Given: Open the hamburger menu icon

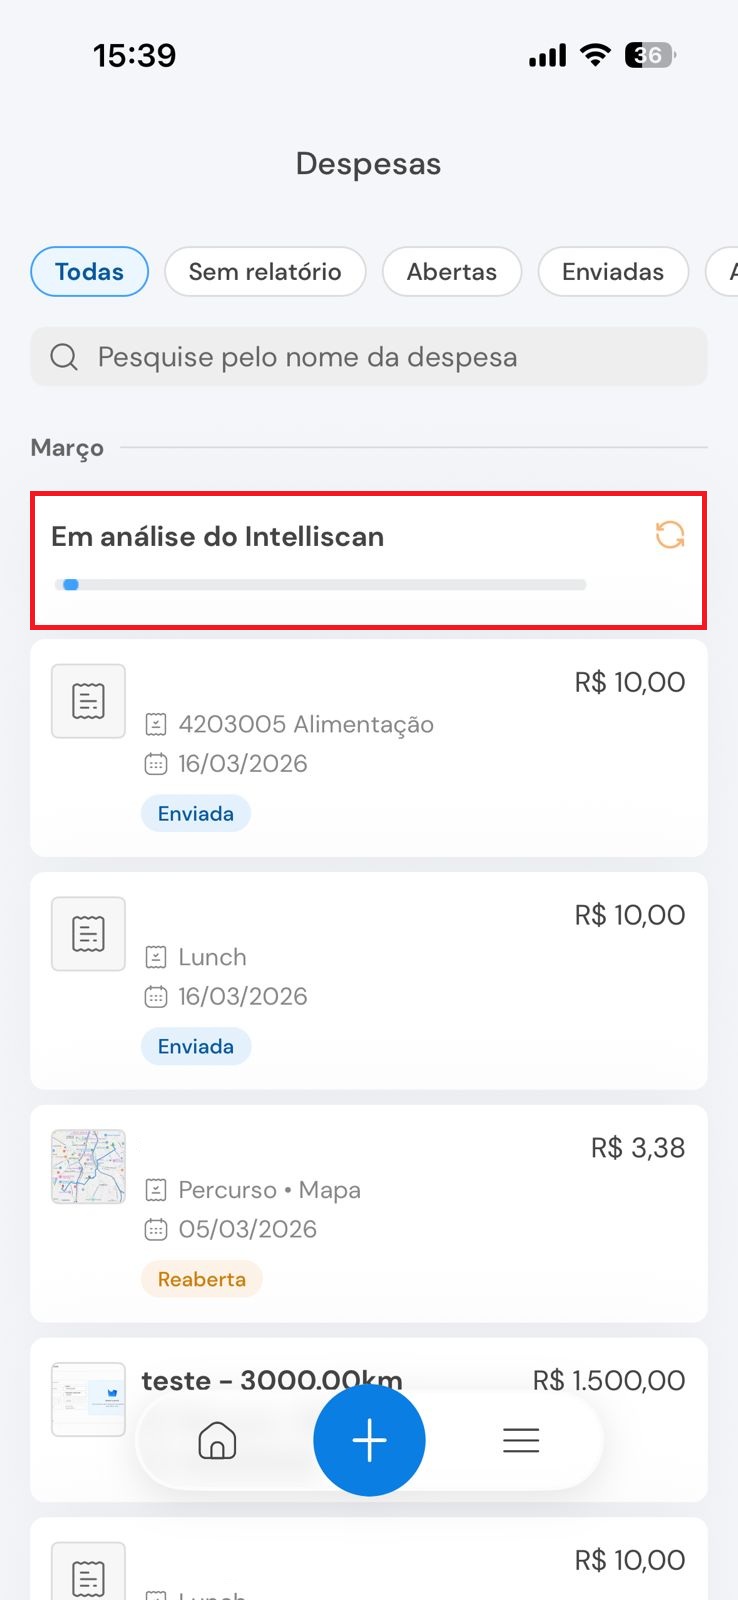Looking at the screenshot, I should tap(521, 1440).
